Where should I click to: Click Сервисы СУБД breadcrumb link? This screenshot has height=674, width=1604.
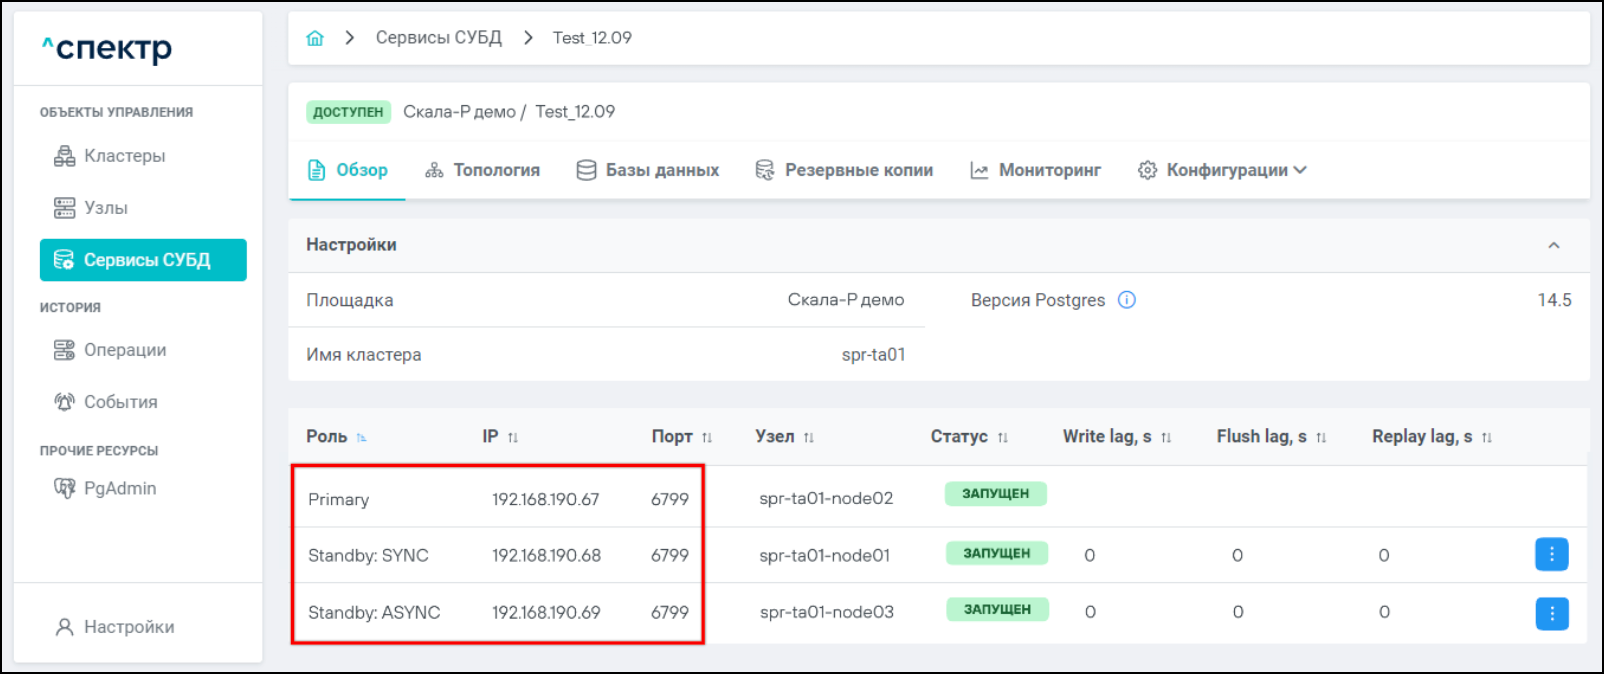click(x=438, y=38)
